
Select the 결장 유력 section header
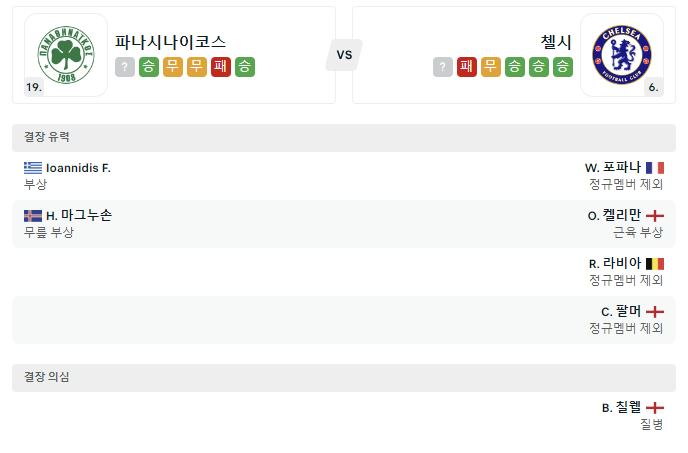pyautogui.click(x=344, y=138)
